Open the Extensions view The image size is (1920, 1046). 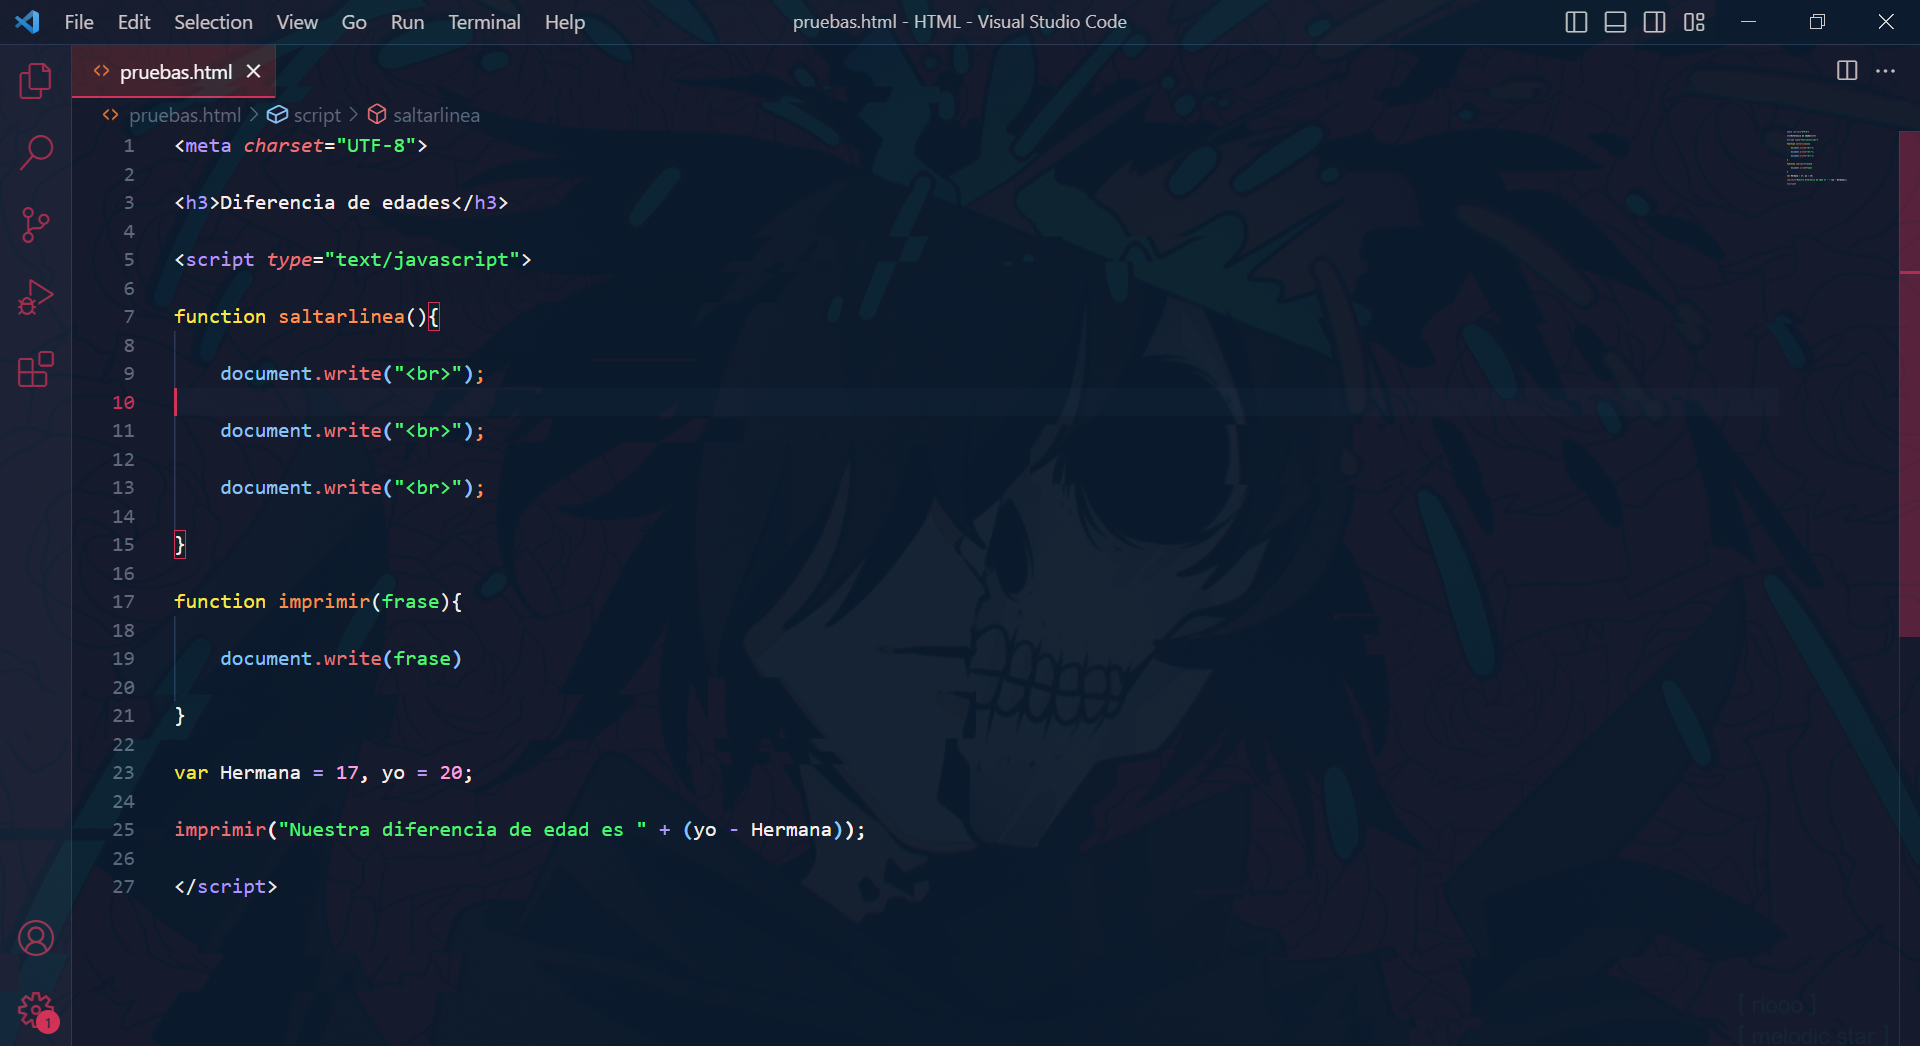tap(36, 369)
